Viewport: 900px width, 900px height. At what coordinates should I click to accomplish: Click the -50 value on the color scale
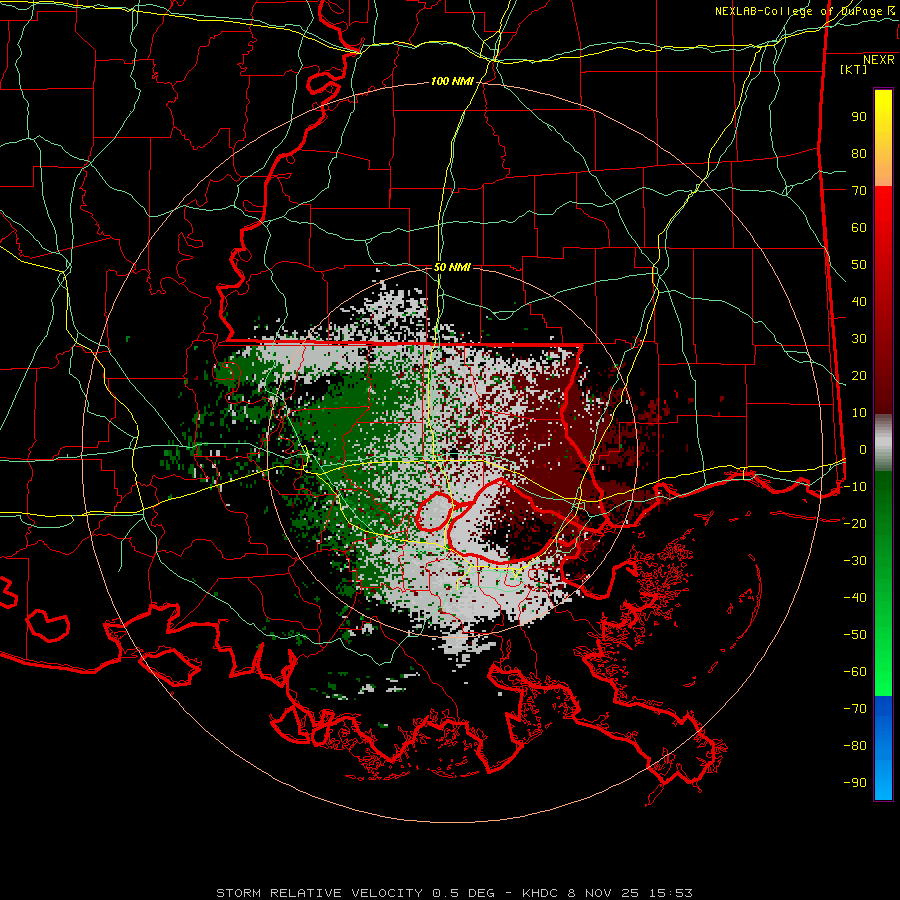(x=855, y=635)
